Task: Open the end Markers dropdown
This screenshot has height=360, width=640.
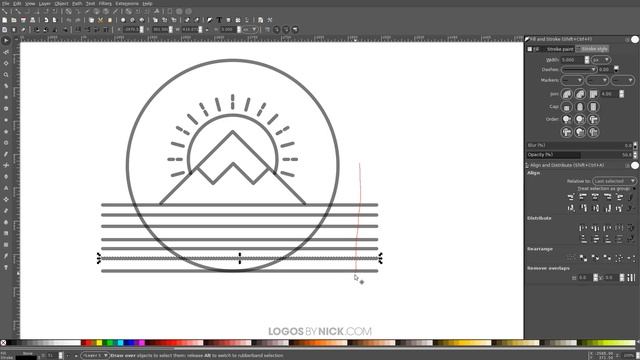Action: click(x=623, y=80)
